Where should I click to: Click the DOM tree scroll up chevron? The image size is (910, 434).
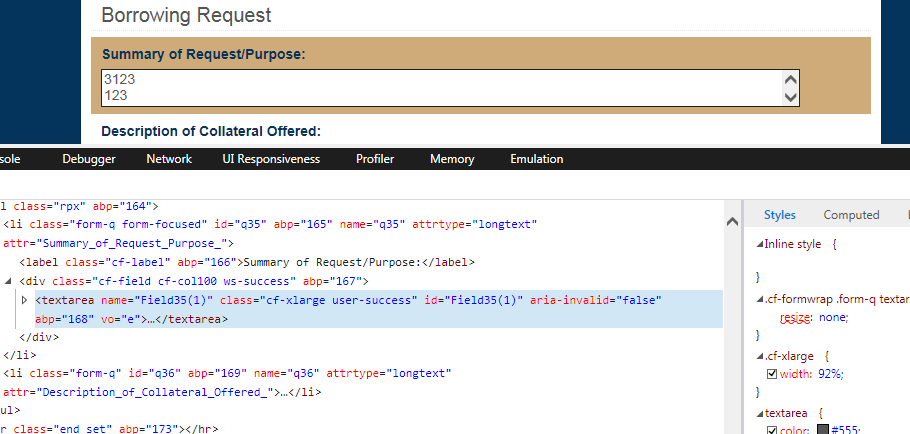732,221
